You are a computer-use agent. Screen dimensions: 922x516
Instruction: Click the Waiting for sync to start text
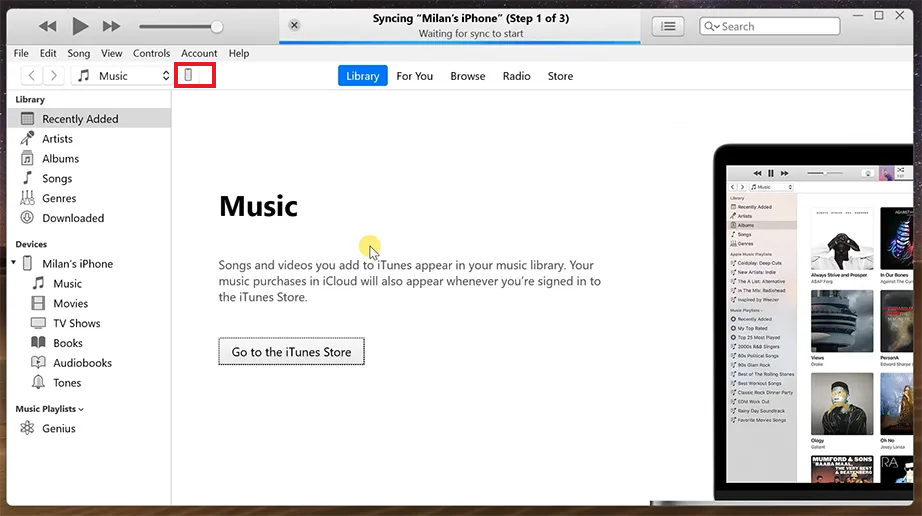click(471, 33)
